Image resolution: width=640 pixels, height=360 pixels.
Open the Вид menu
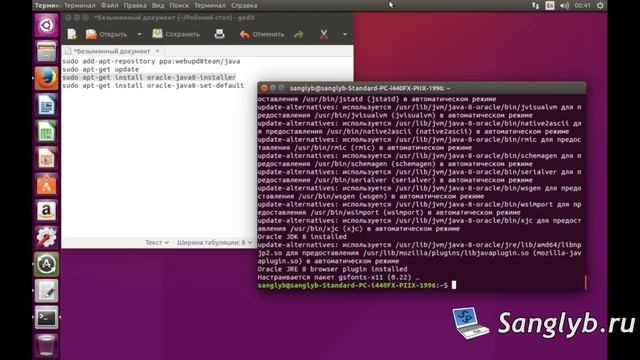click(x=158, y=5)
